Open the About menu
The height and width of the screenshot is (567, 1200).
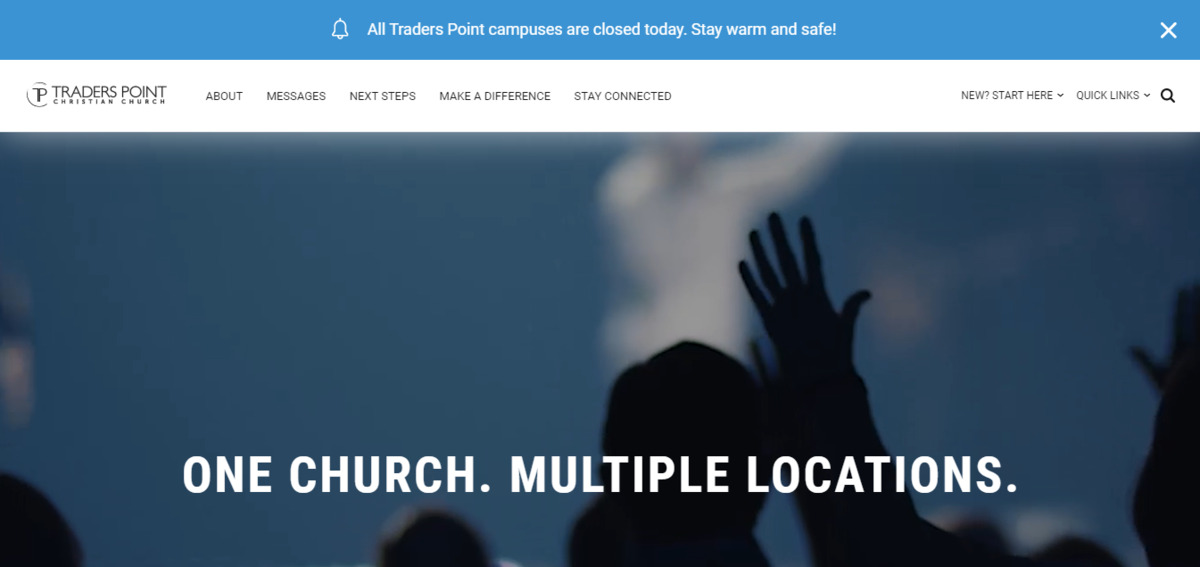(224, 96)
